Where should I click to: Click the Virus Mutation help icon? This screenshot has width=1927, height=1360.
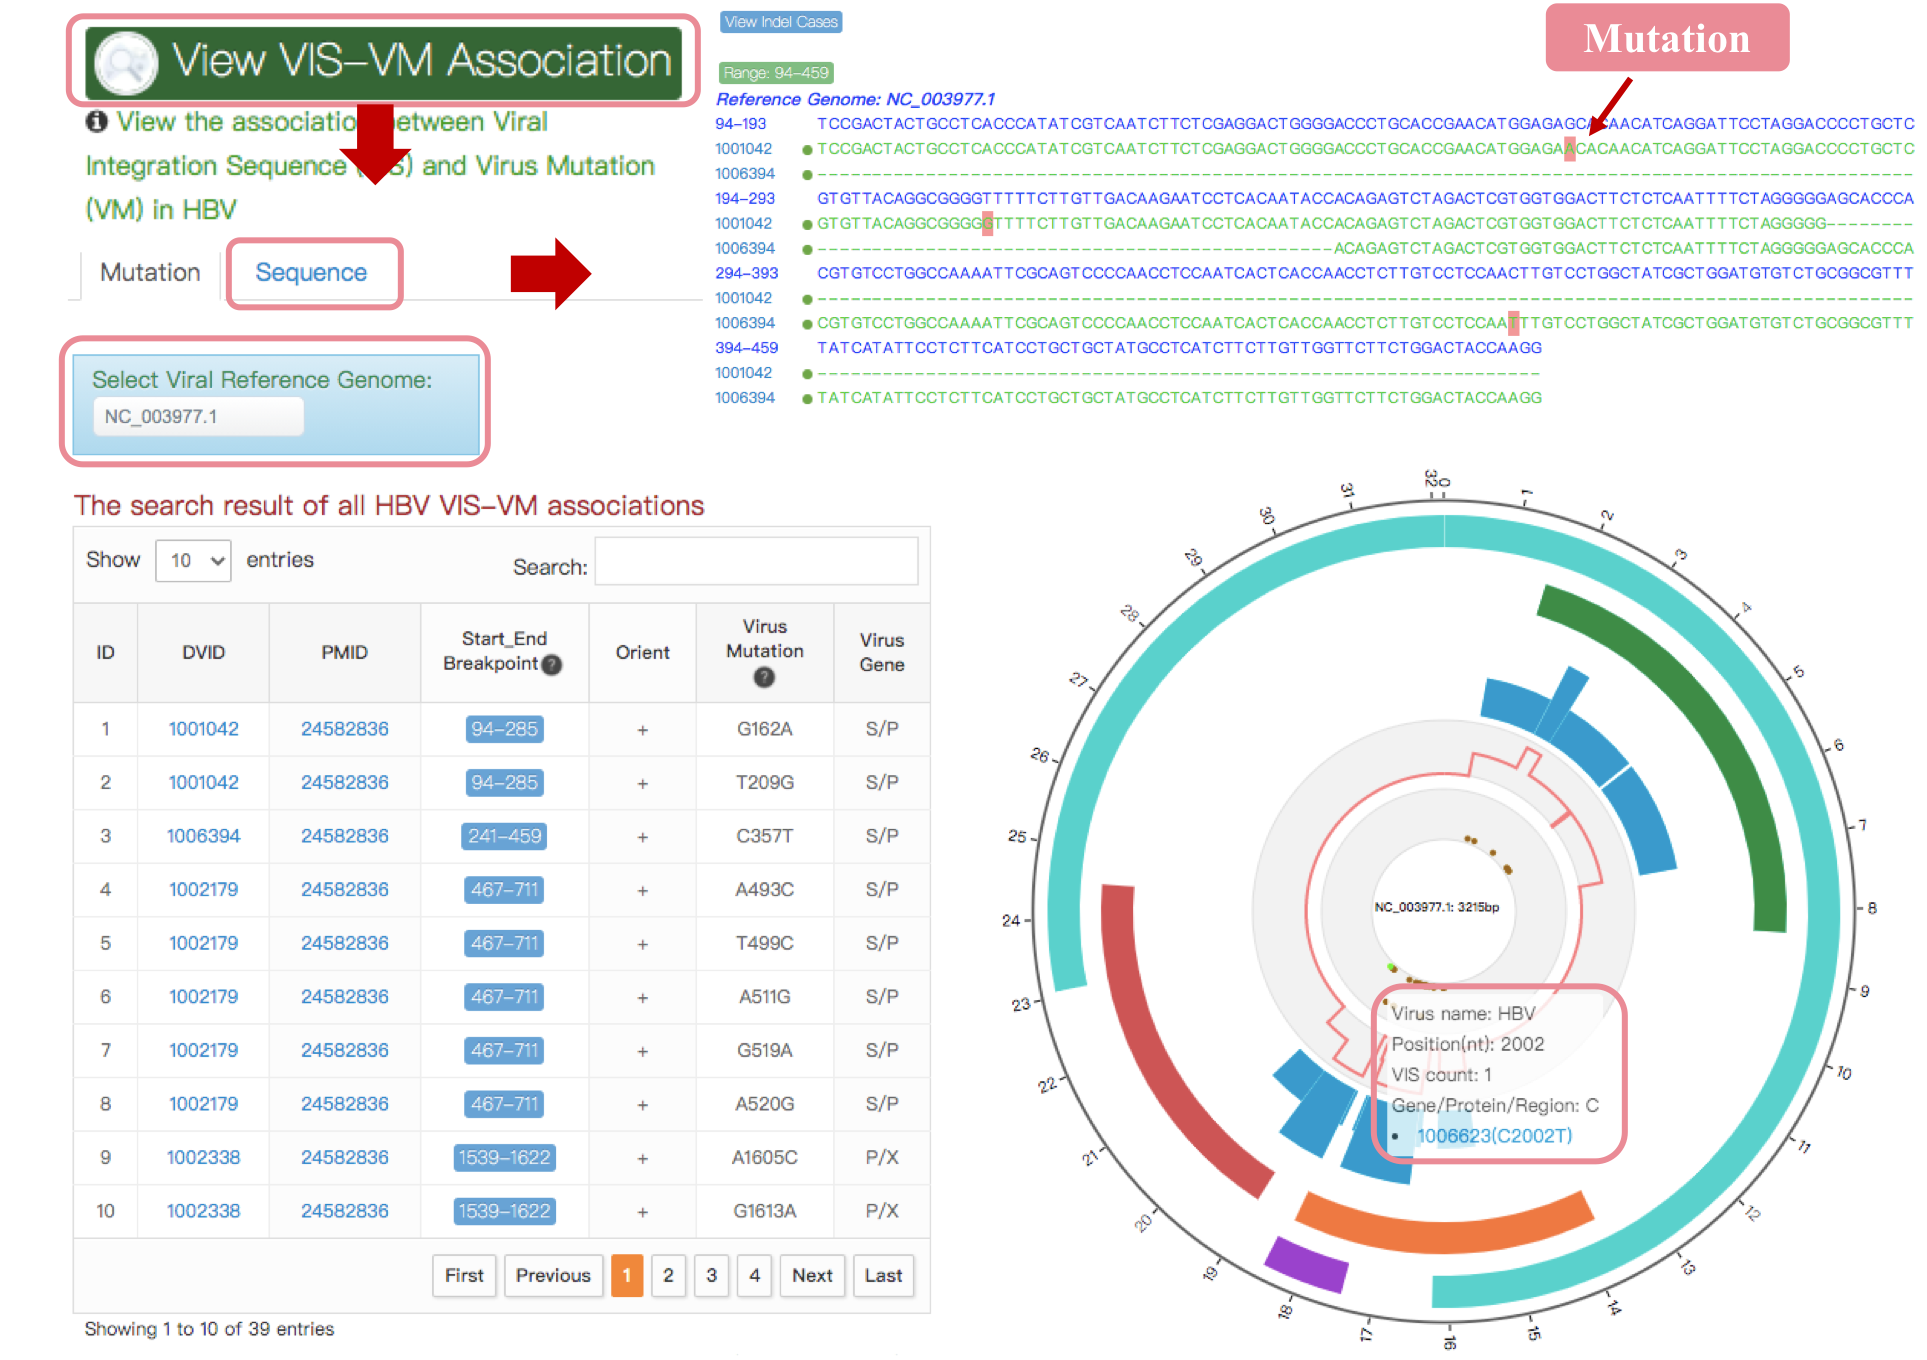[x=764, y=678]
